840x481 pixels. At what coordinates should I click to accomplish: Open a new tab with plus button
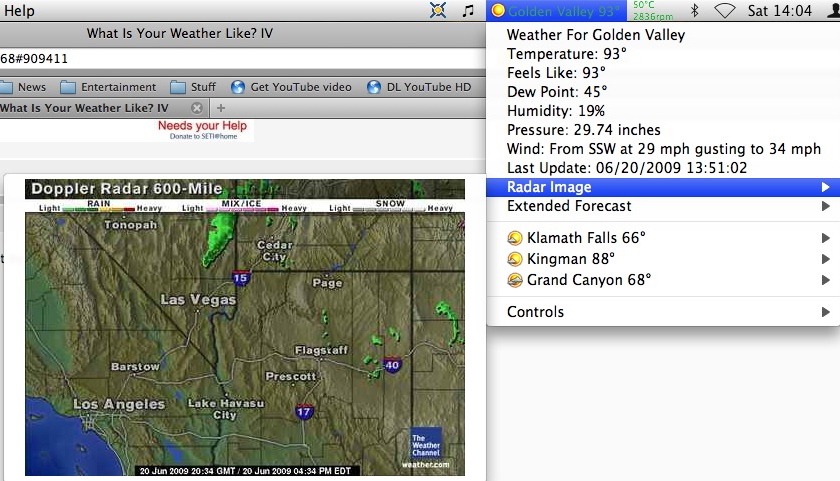coord(221,108)
